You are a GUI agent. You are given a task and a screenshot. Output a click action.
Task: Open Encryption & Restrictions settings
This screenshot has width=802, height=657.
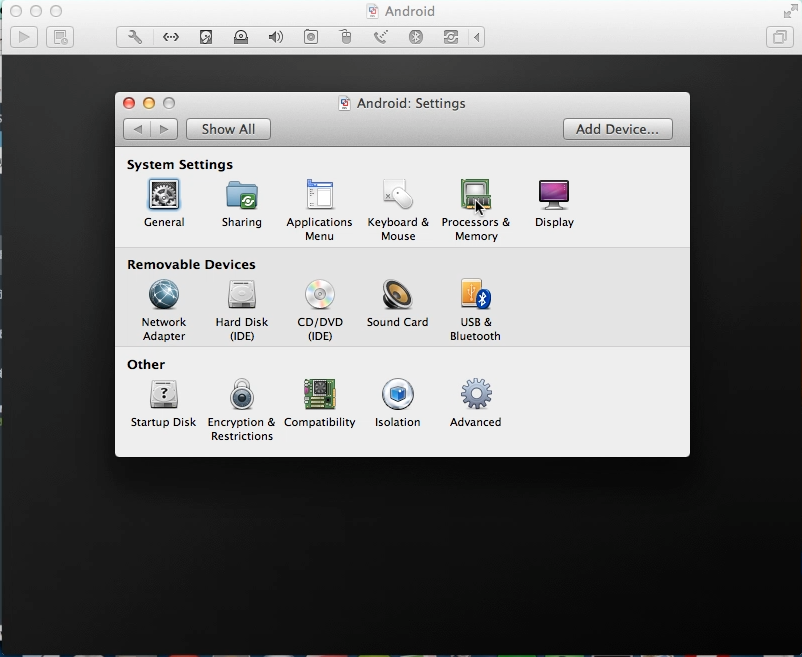click(x=241, y=410)
